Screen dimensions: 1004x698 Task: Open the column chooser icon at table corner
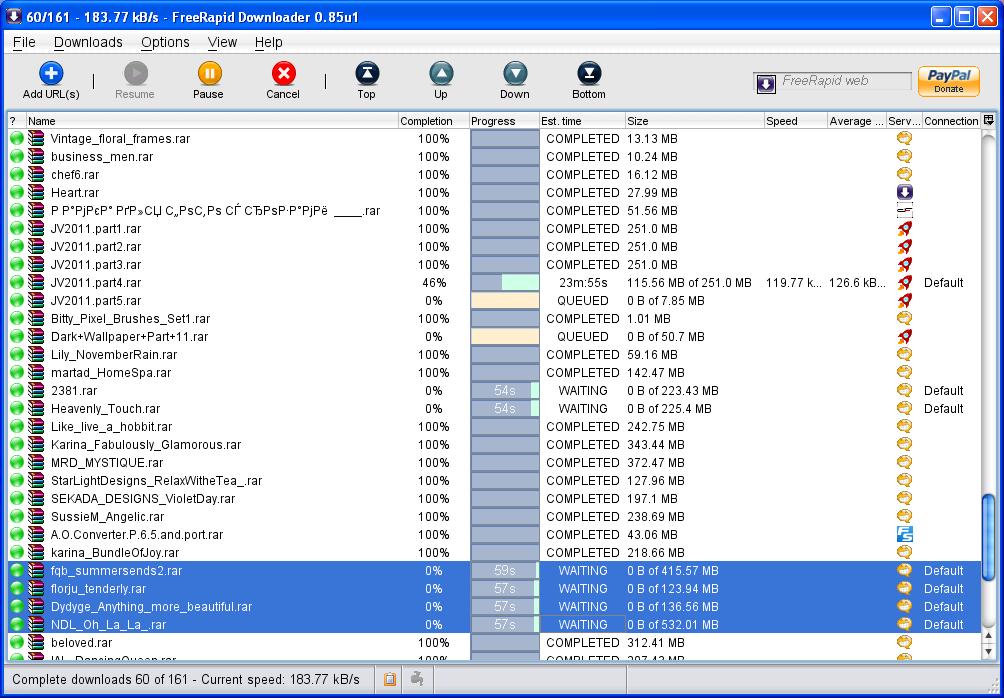point(989,121)
